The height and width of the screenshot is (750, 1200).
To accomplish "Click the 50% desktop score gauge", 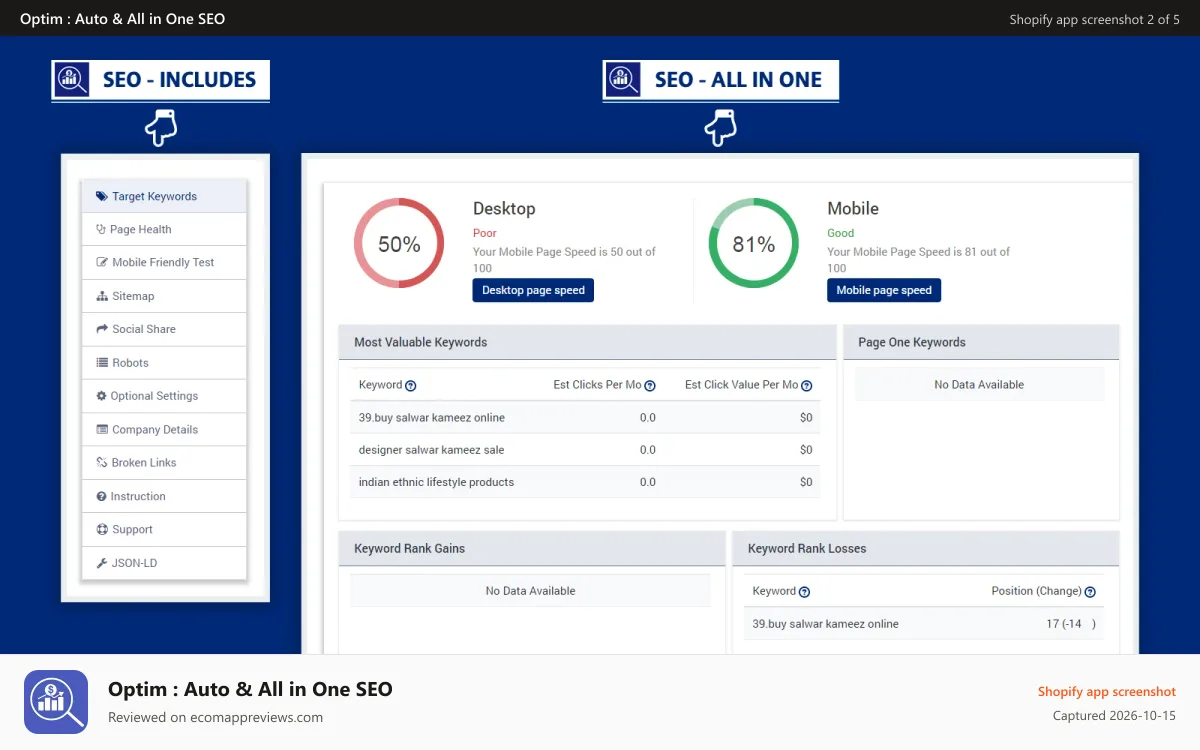I will tap(399, 244).
